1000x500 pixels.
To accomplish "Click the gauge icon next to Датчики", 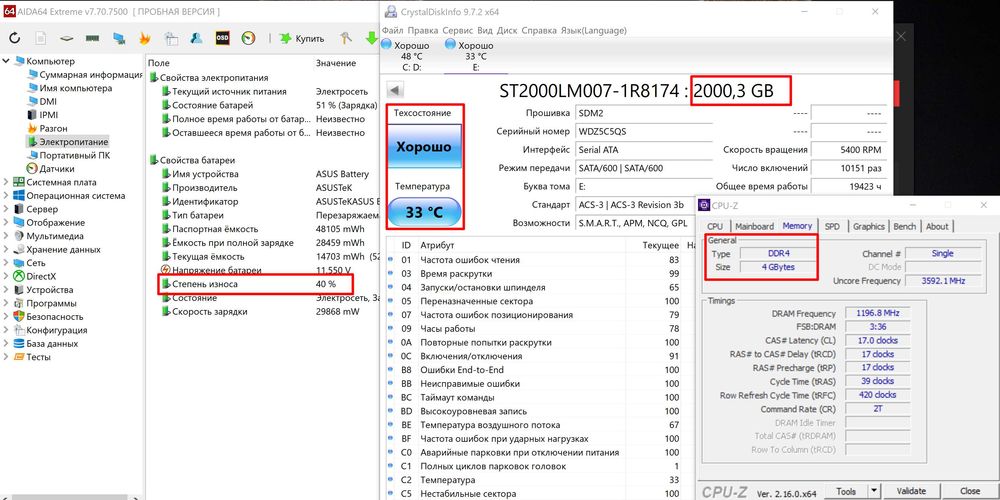I will 33,168.
